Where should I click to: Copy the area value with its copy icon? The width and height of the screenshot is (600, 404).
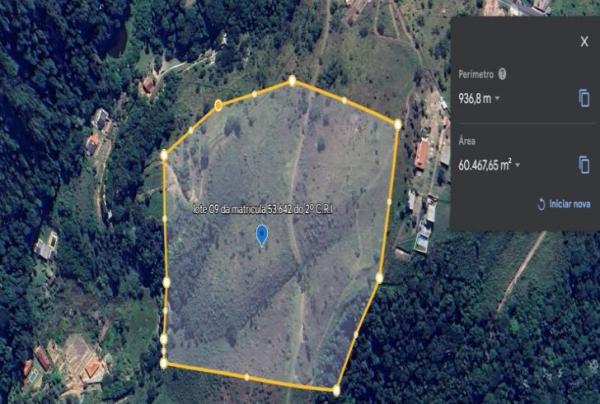[x=584, y=165]
